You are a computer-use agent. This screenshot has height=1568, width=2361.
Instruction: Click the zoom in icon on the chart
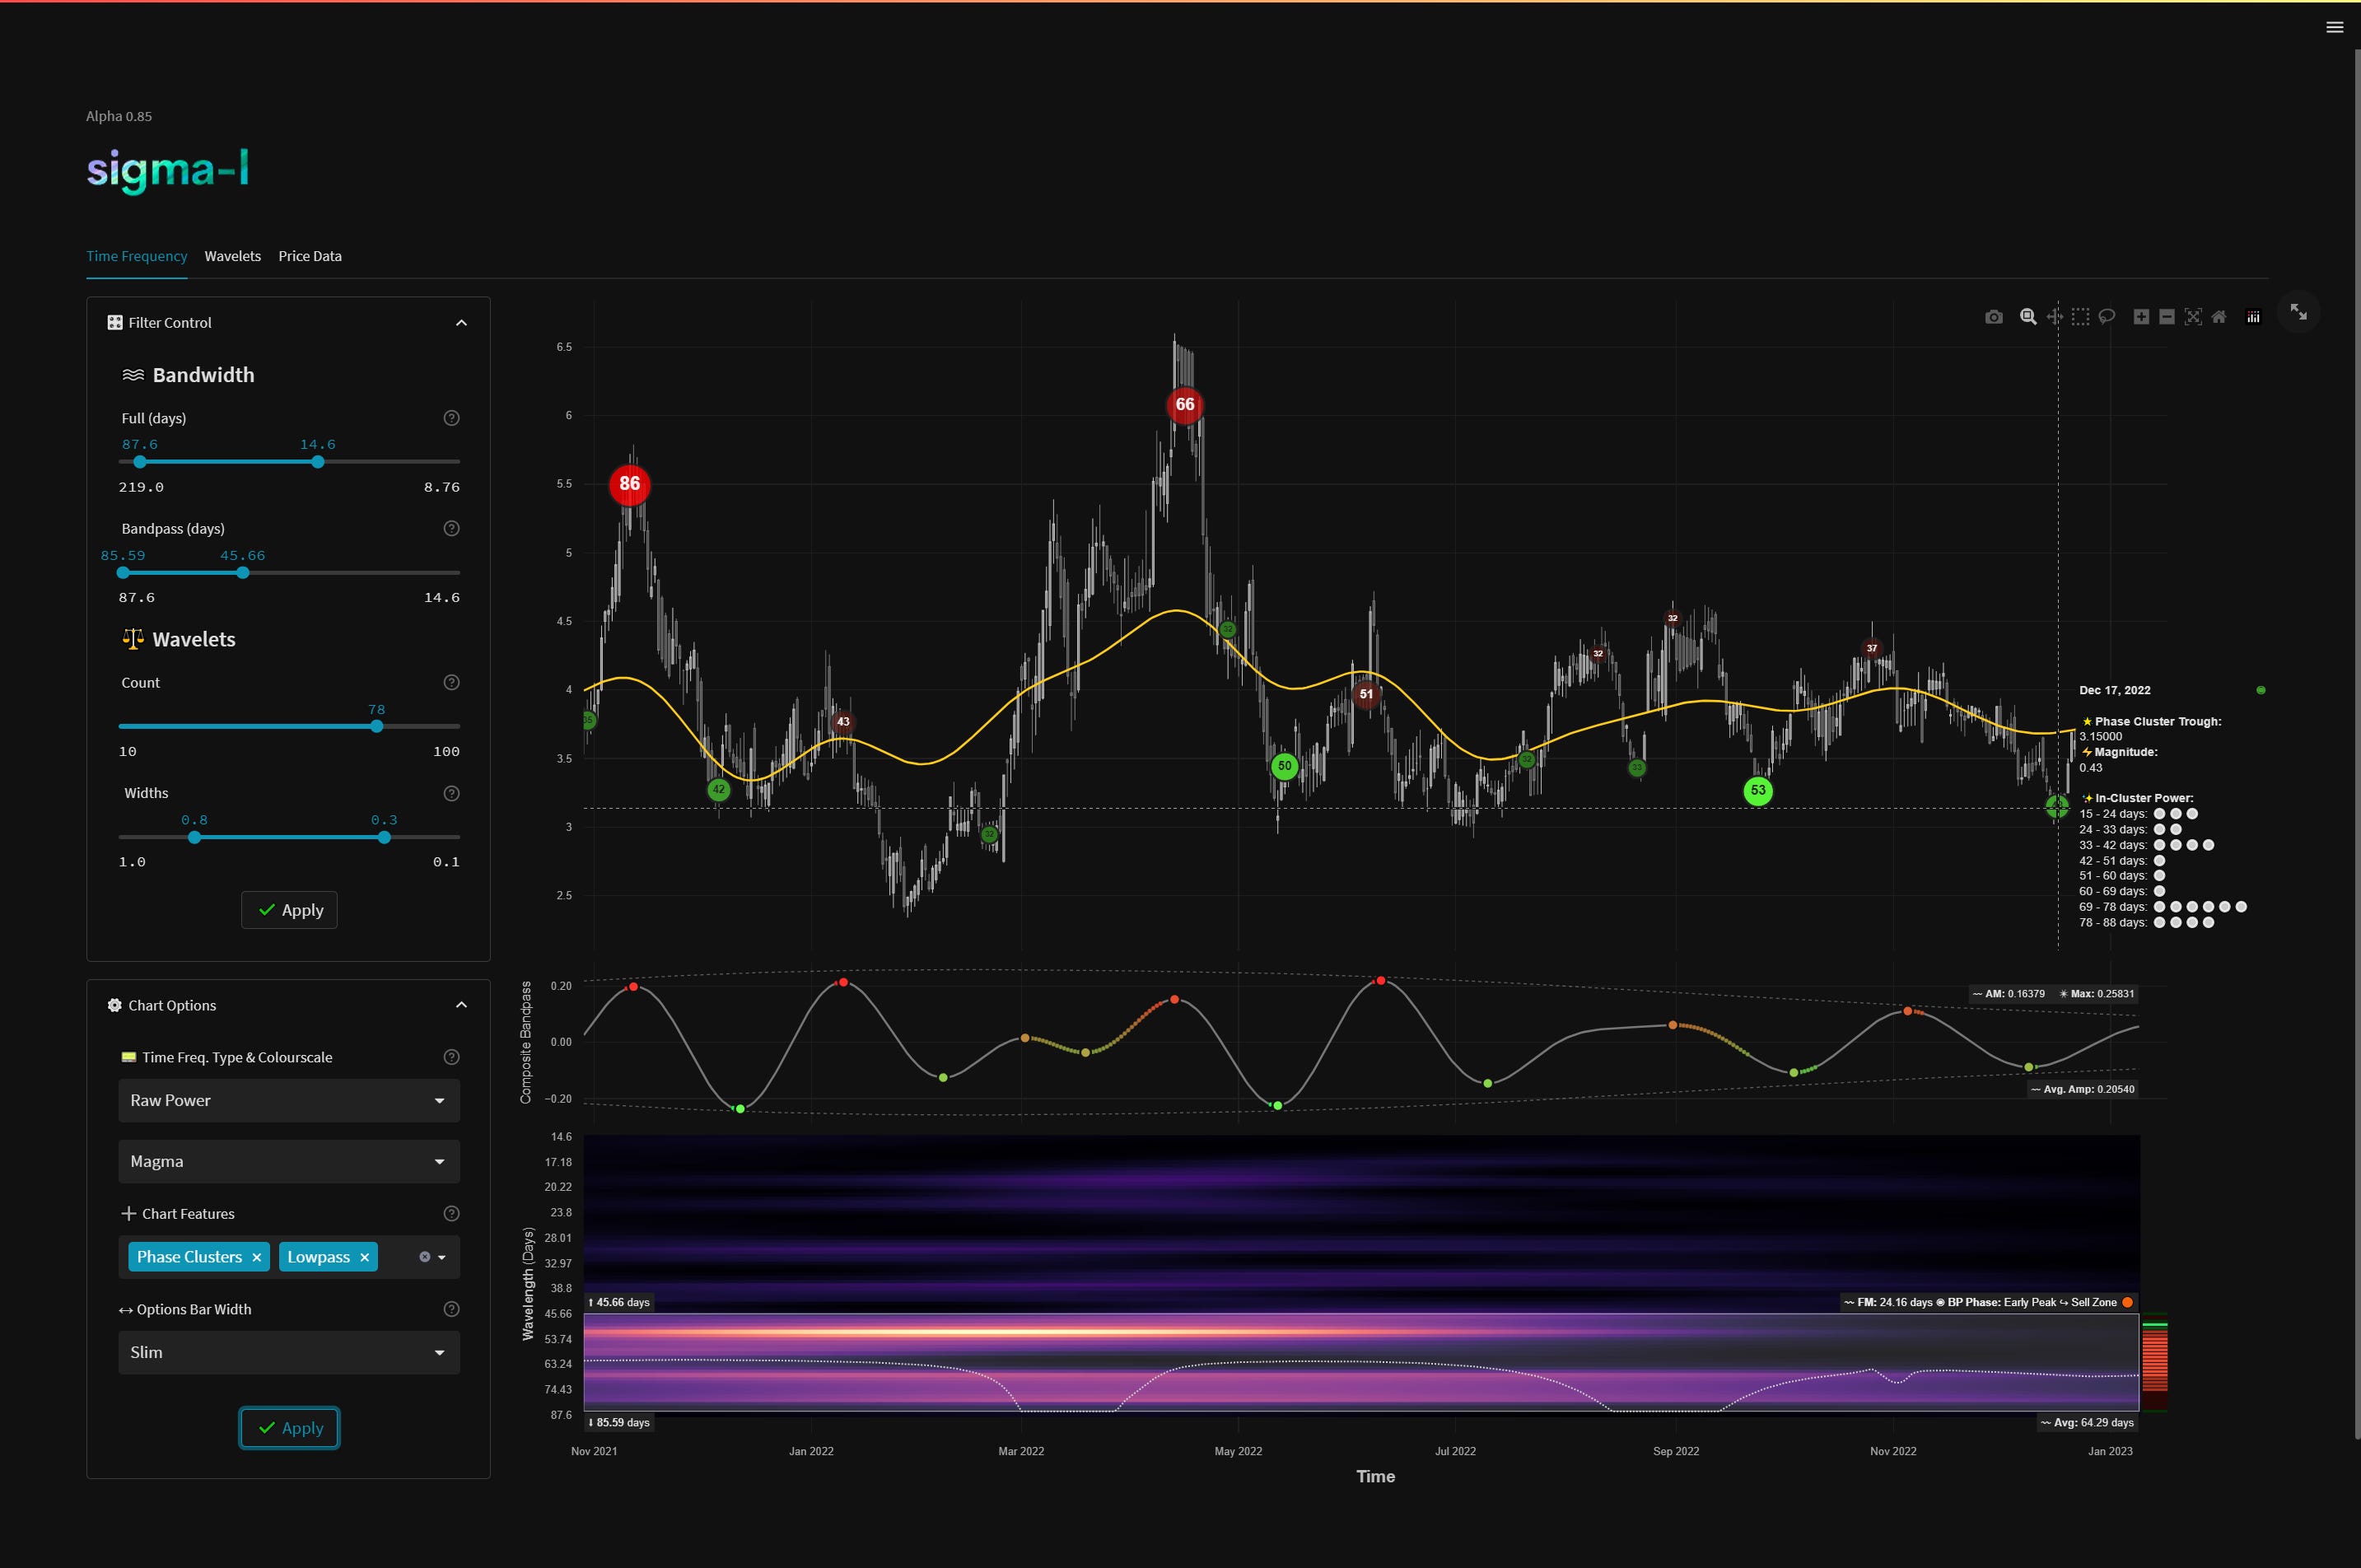pos(2141,316)
